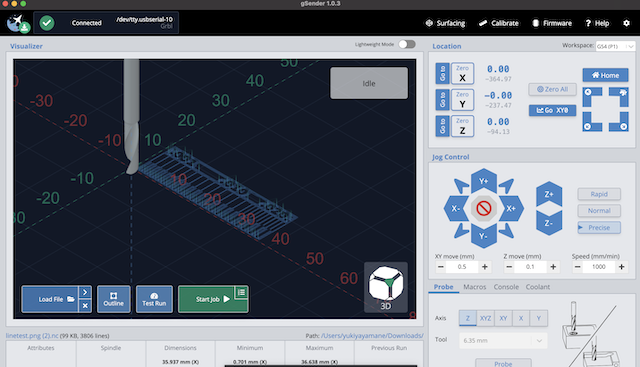Screen dimensions: 640x367
Task: Jog Y+ direction
Action: tap(484, 181)
